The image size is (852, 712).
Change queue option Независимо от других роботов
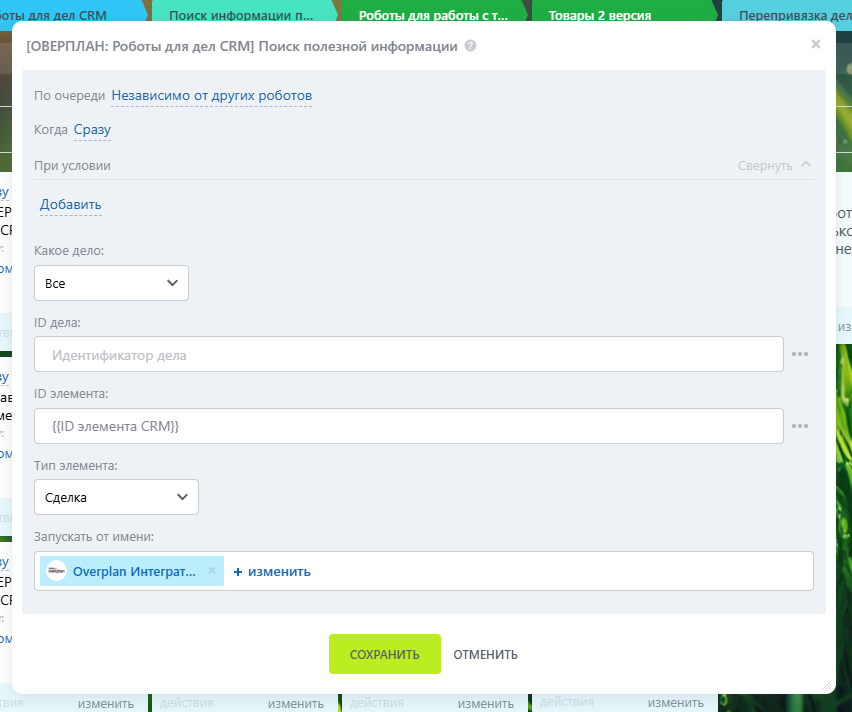[x=211, y=96]
